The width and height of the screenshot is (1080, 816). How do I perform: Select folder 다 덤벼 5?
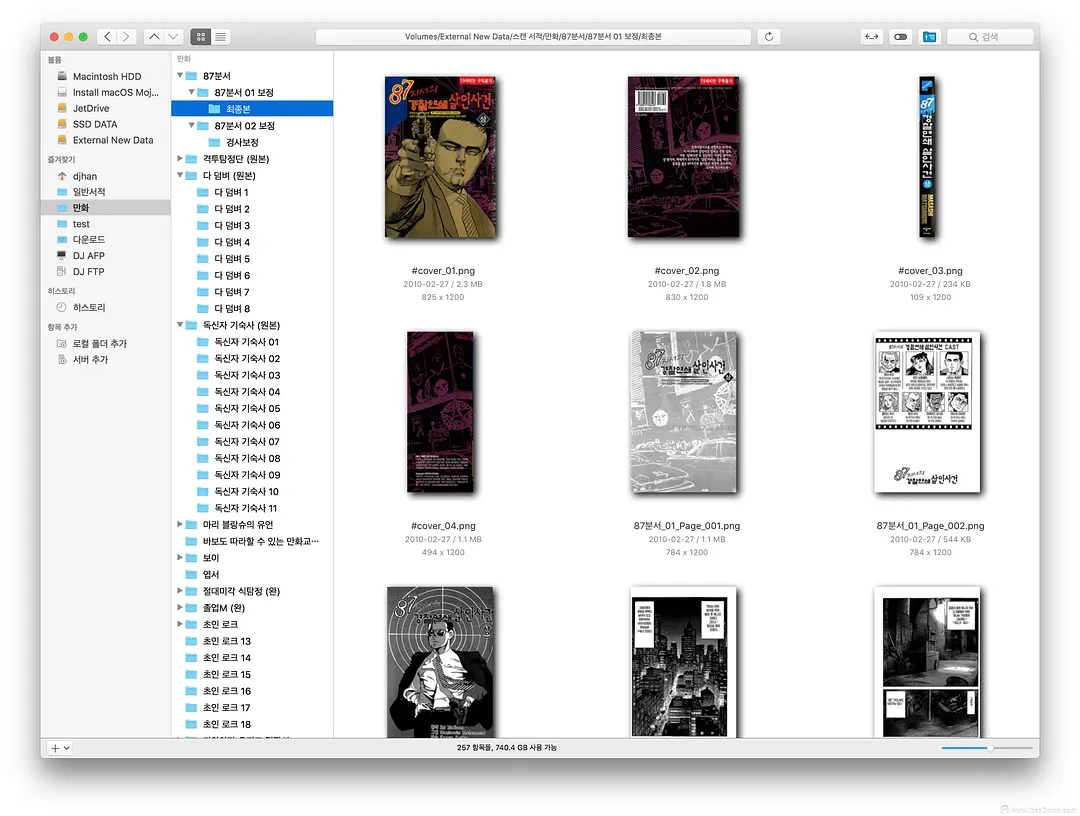(x=252, y=258)
